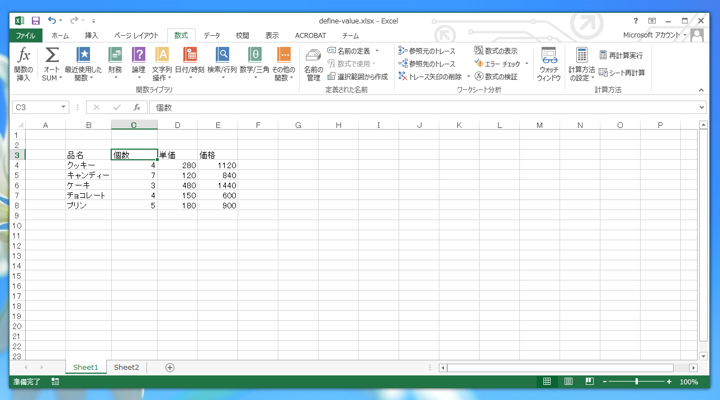The width and height of the screenshot is (720, 400).
Task: Click the macro recording icon in status bar
Action: click(55, 382)
